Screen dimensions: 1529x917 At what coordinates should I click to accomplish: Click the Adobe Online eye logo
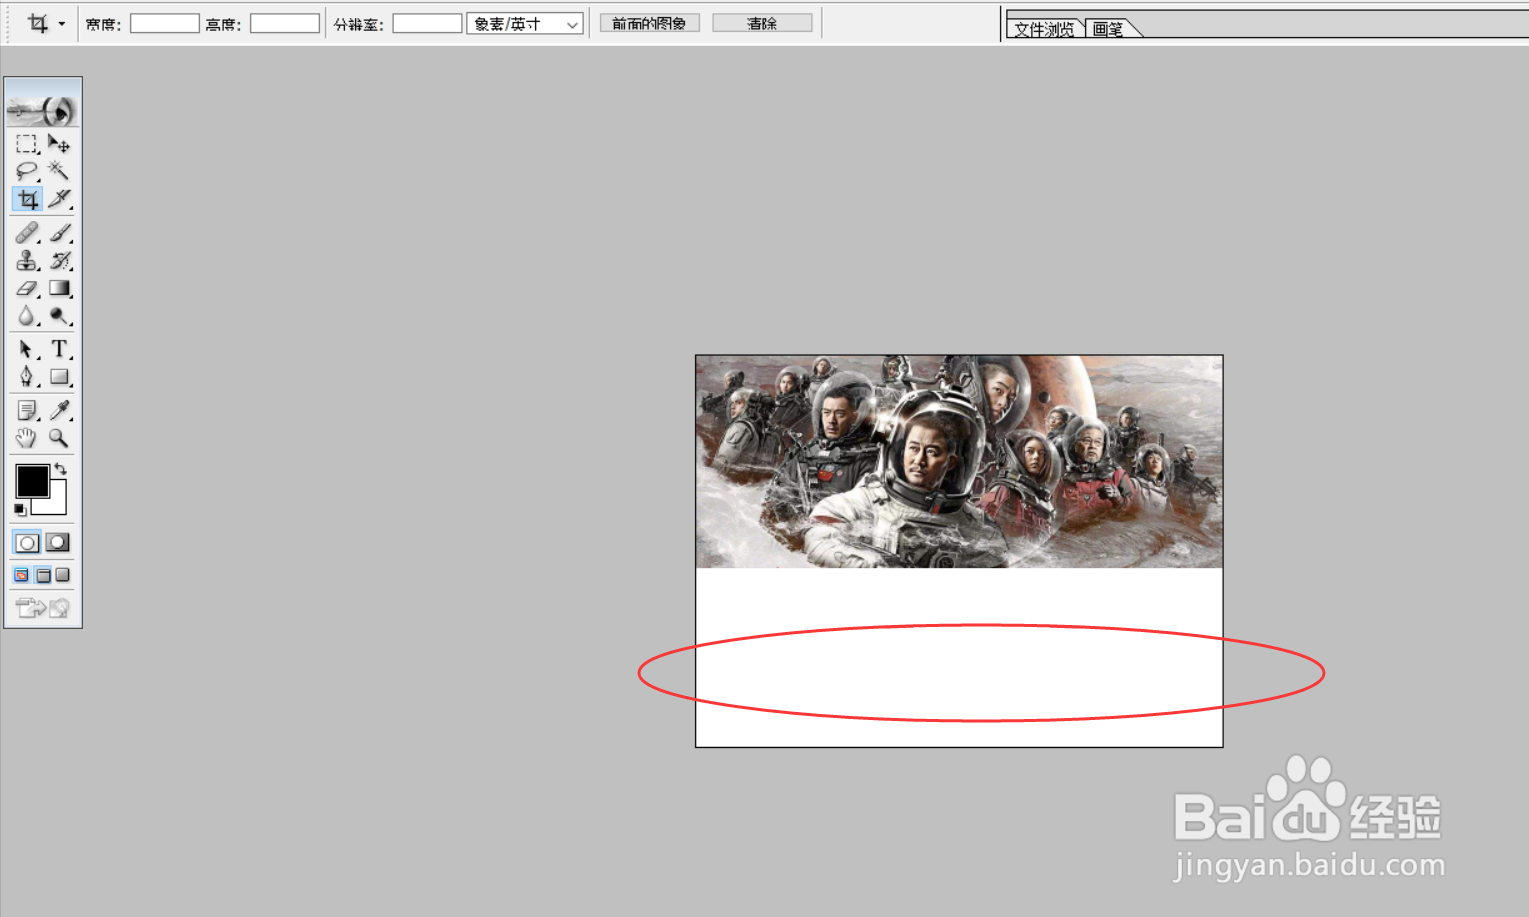(x=42, y=109)
